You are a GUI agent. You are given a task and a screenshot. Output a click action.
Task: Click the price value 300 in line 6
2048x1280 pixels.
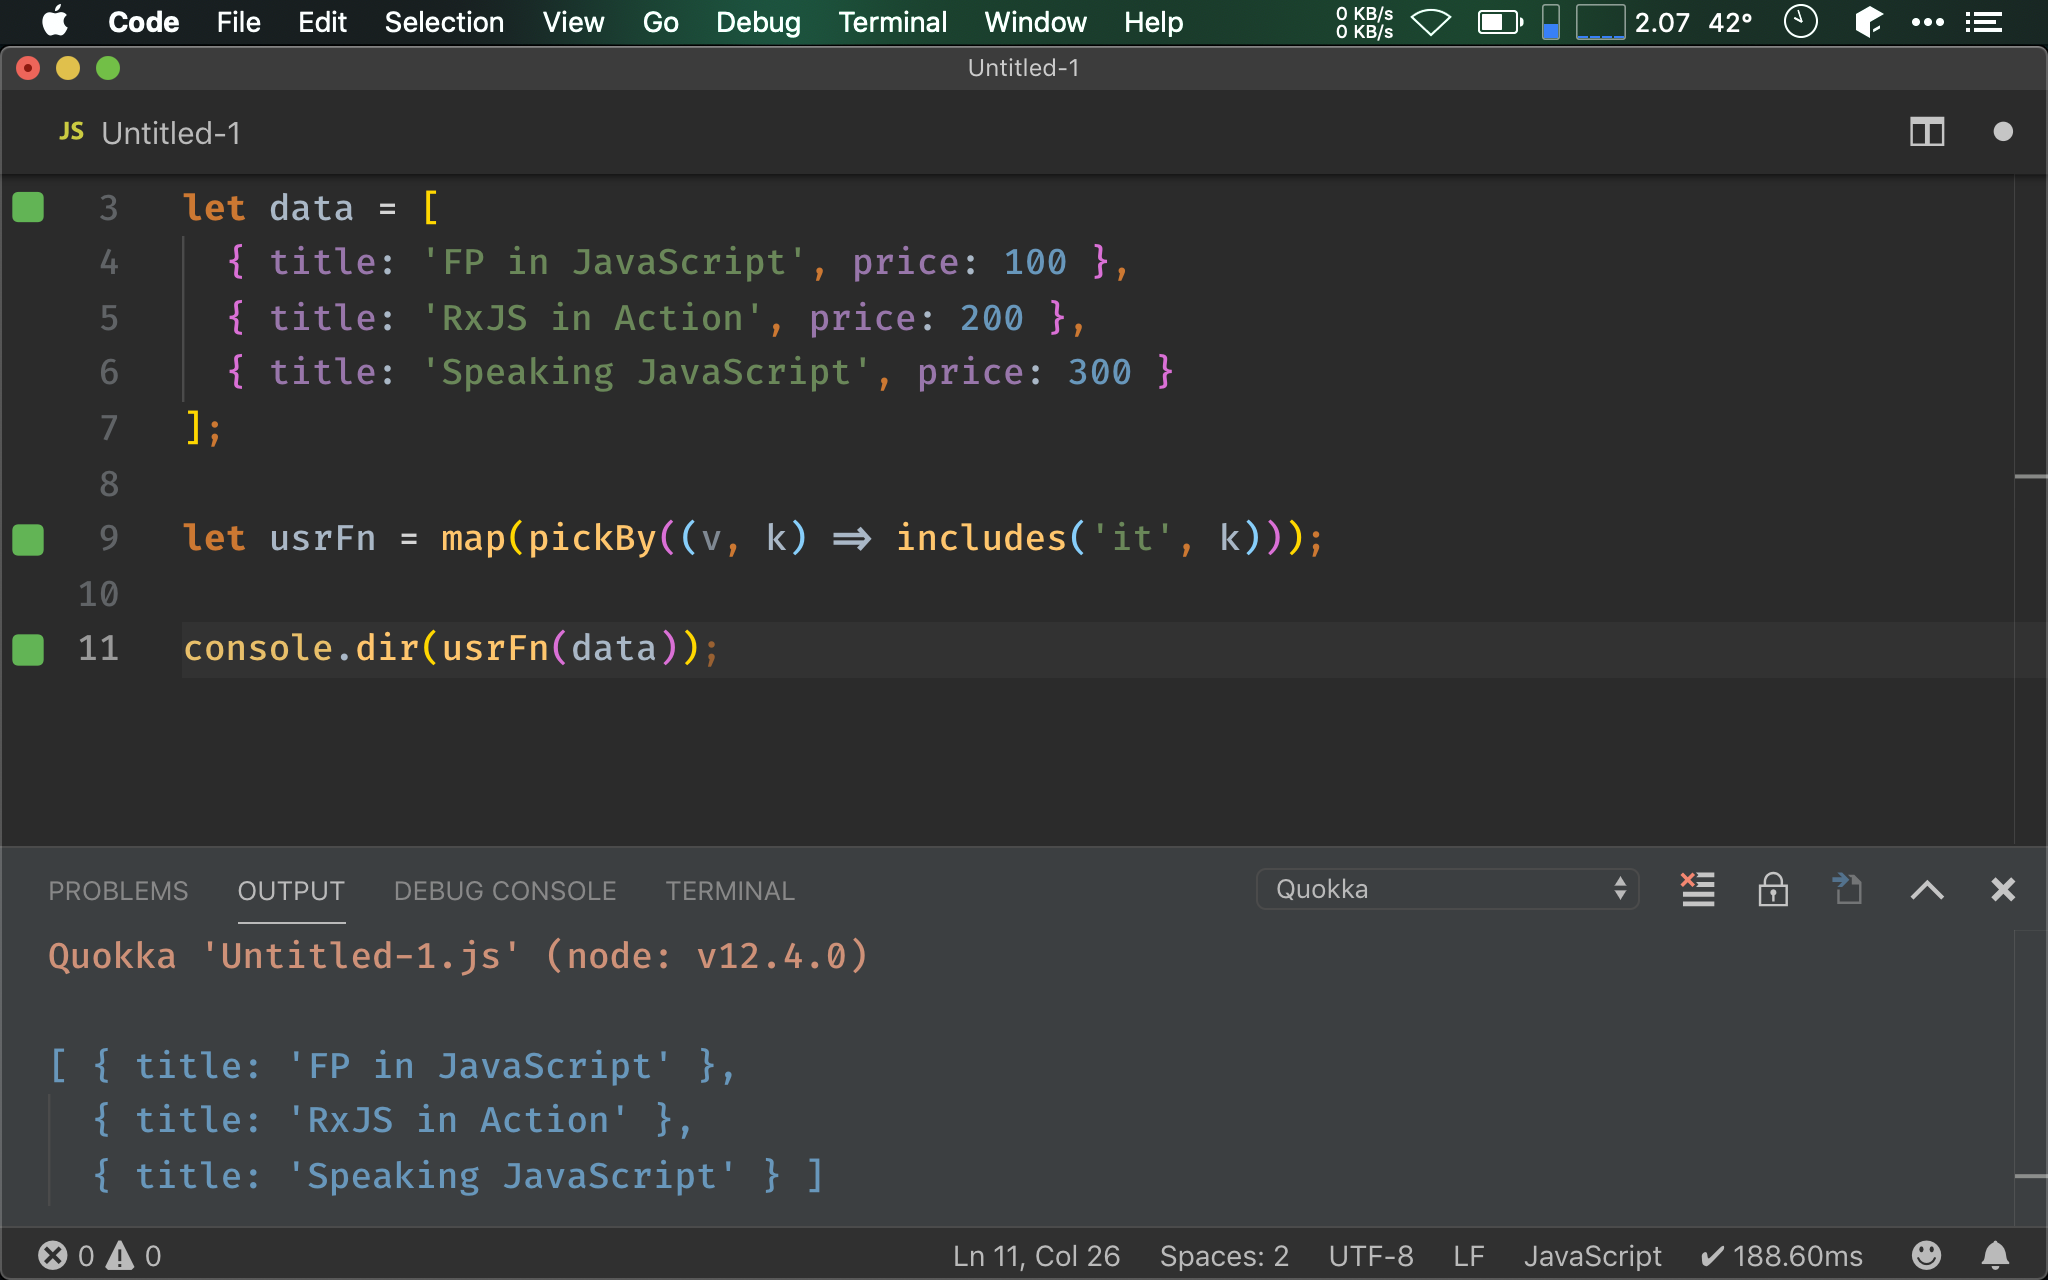coord(1099,373)
